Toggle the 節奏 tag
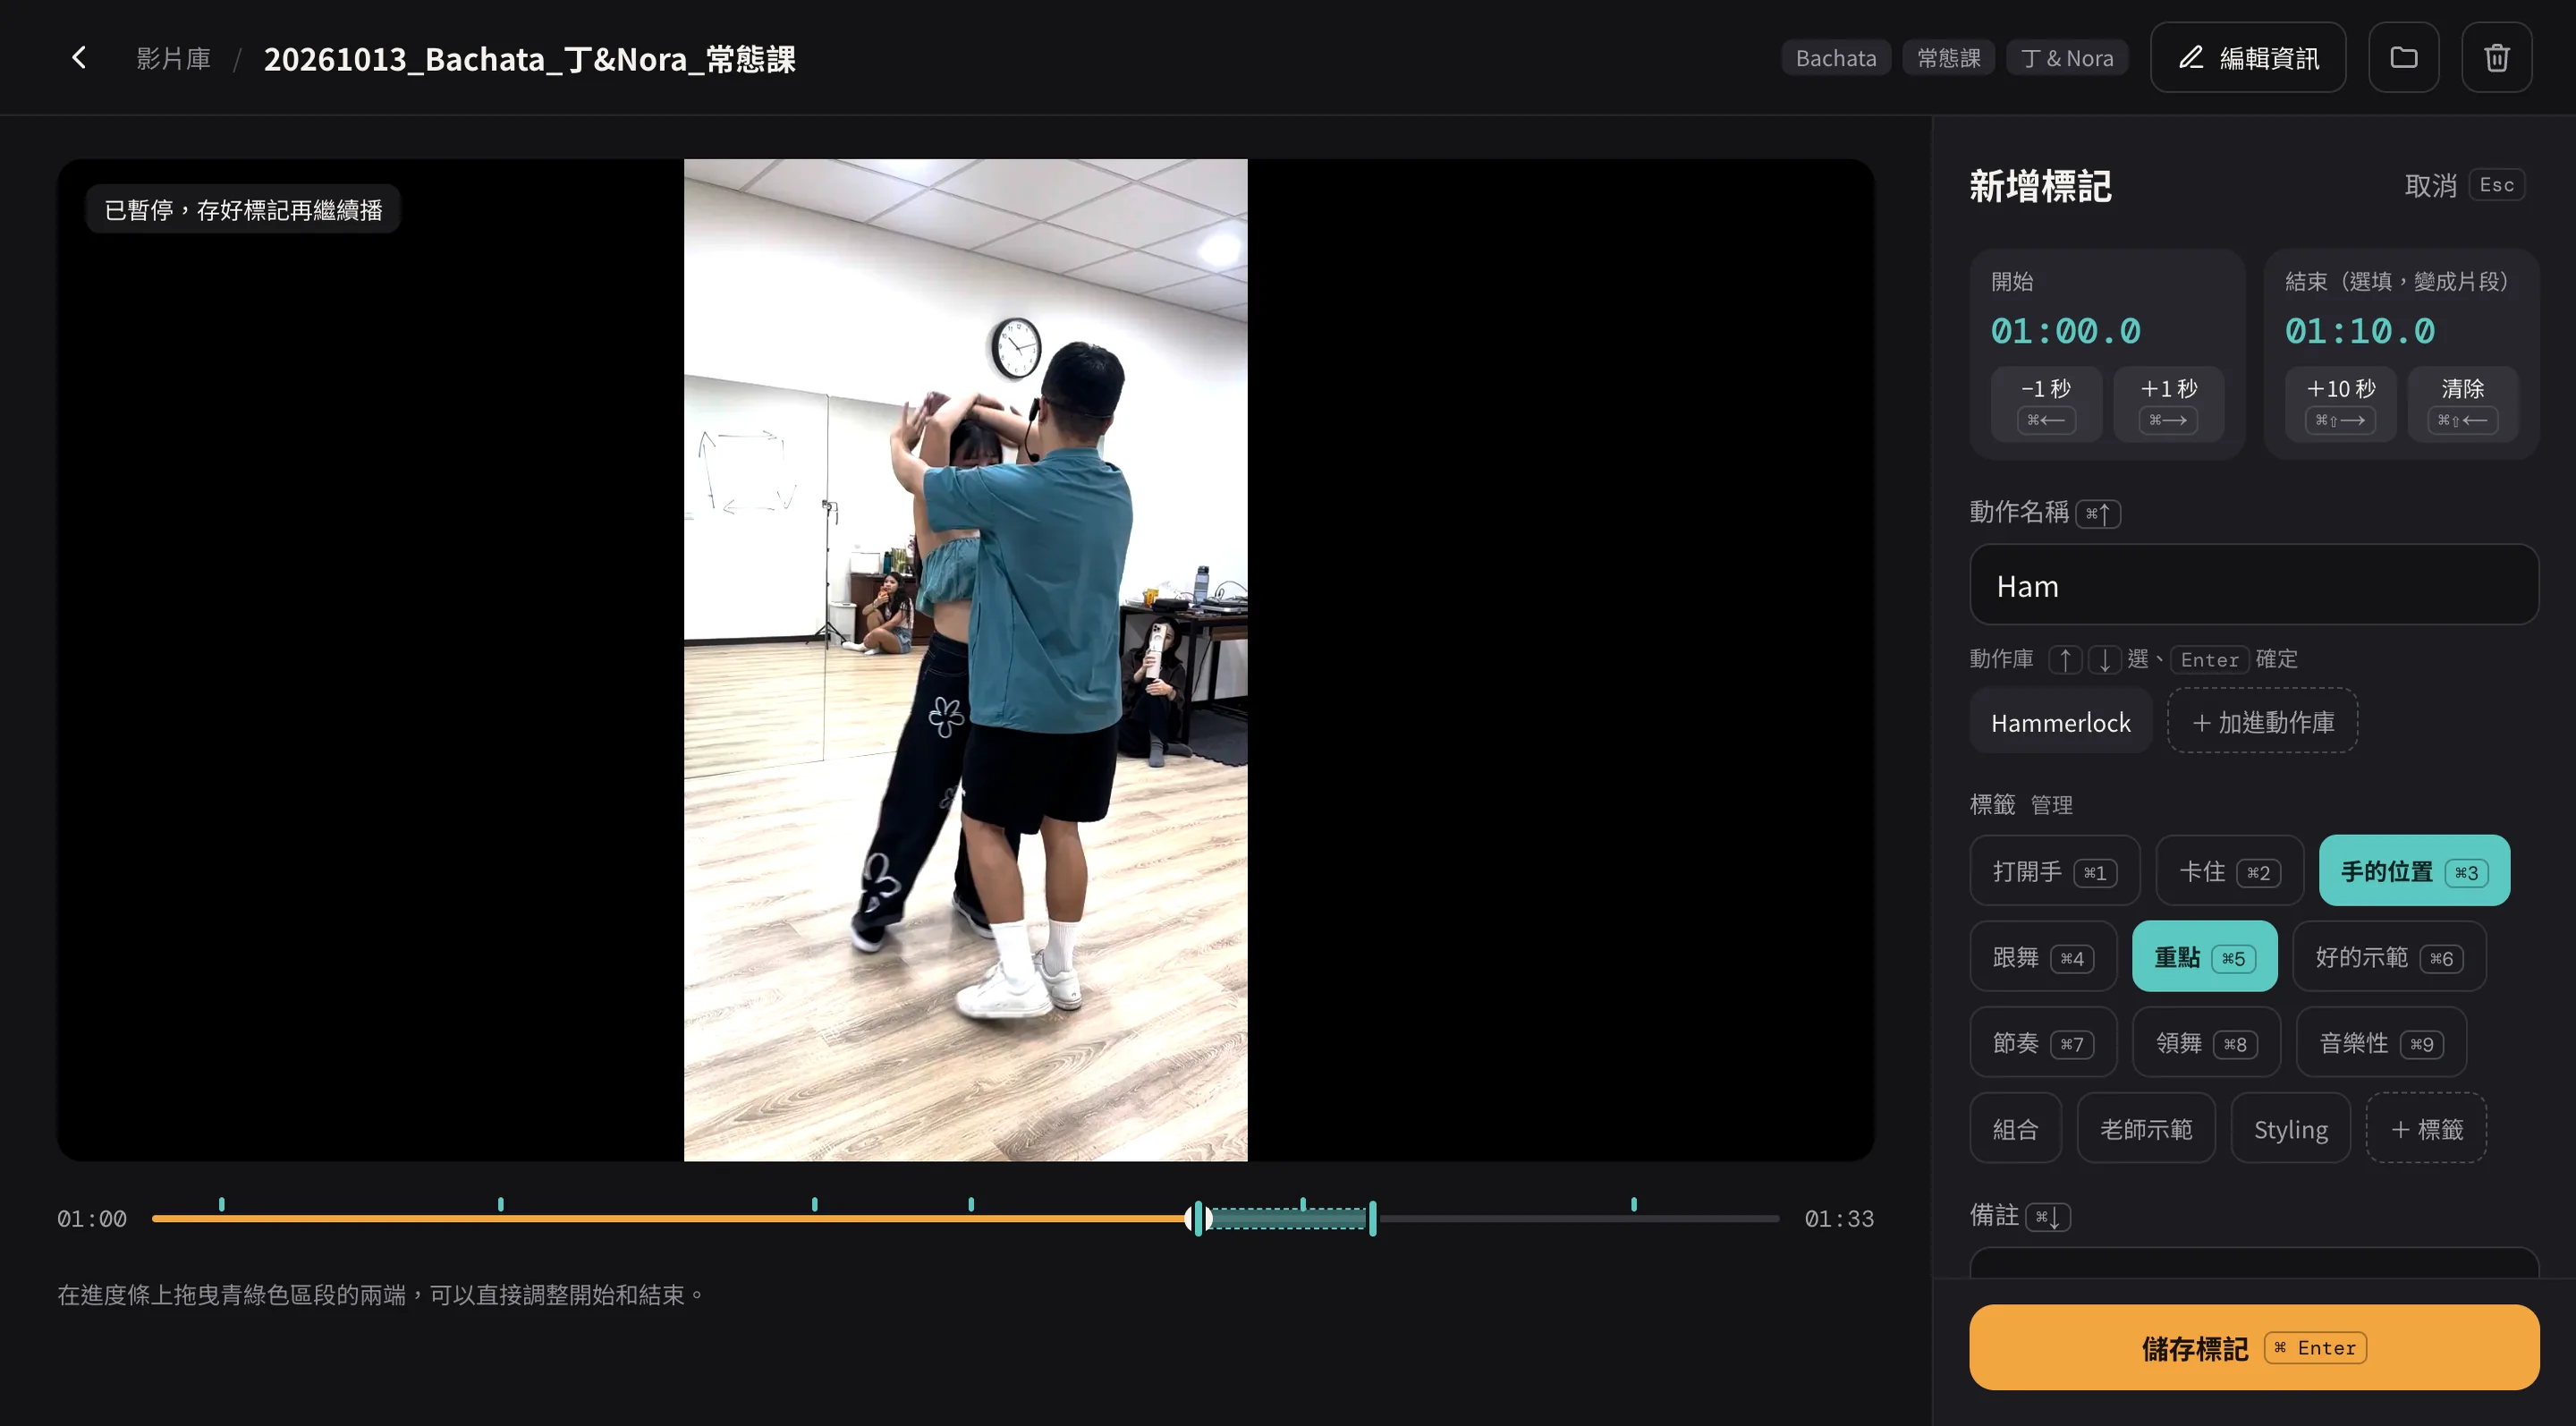 click(x=2042, y=1043)
